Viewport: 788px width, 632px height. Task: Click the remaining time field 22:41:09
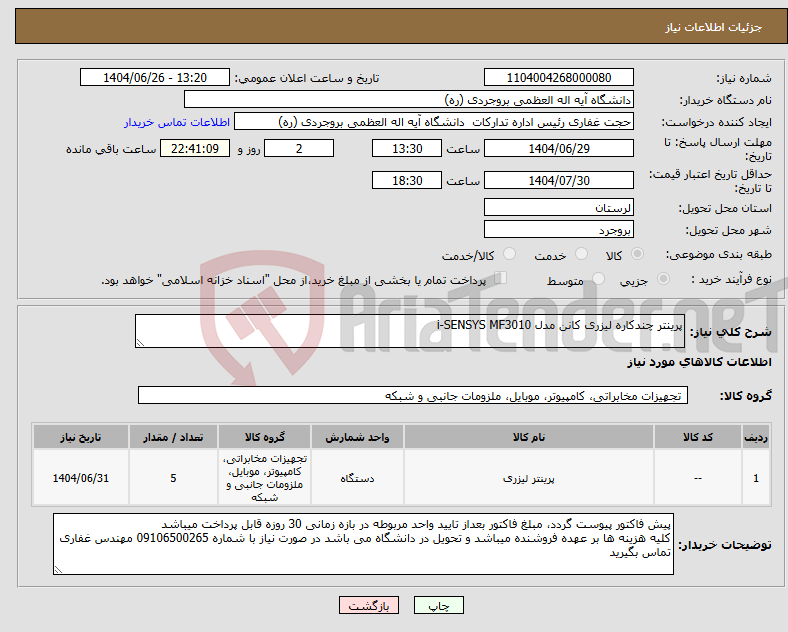point(195,149)
